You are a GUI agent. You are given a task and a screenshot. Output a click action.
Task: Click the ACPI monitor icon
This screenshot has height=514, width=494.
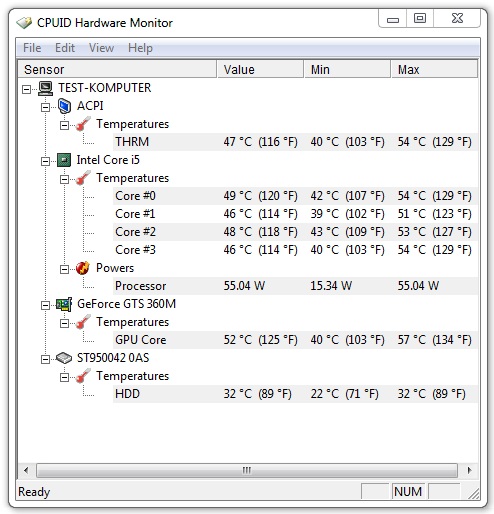click(64, 106)
